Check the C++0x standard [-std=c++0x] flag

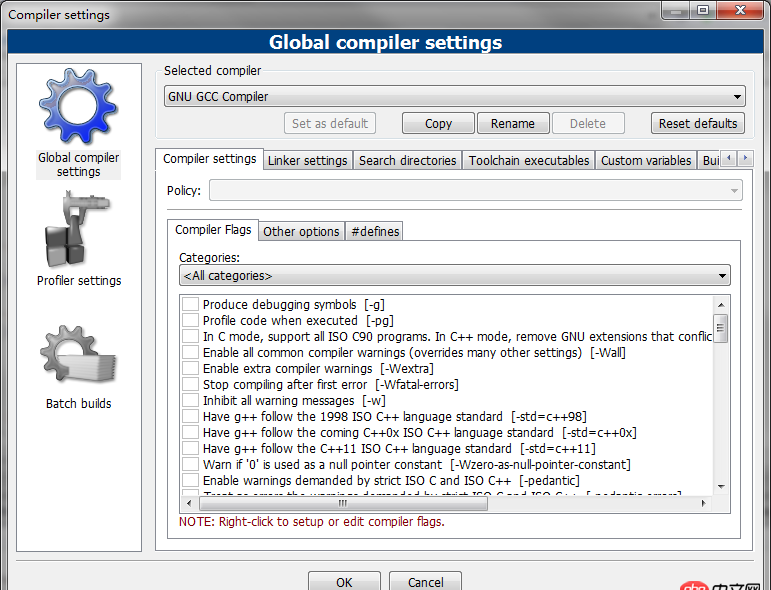pos(190,432)
